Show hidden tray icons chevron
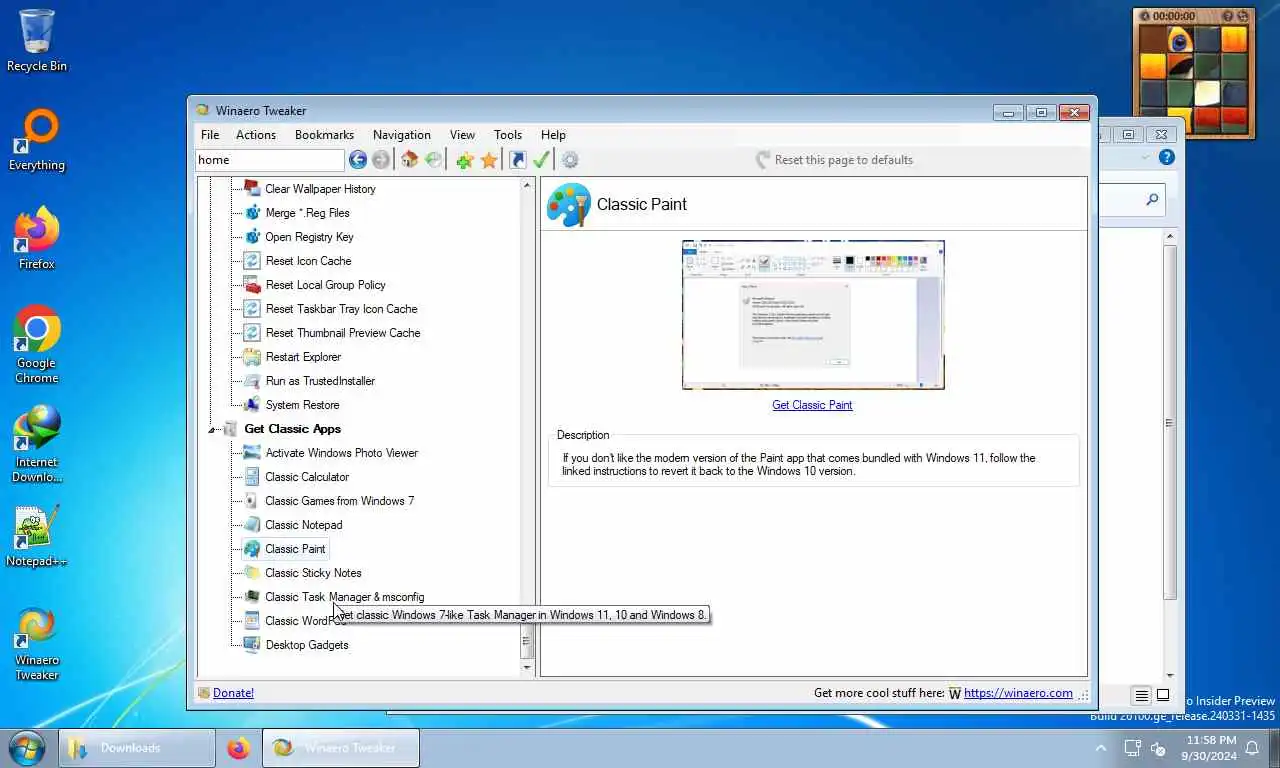 [x=1101, y=748]
